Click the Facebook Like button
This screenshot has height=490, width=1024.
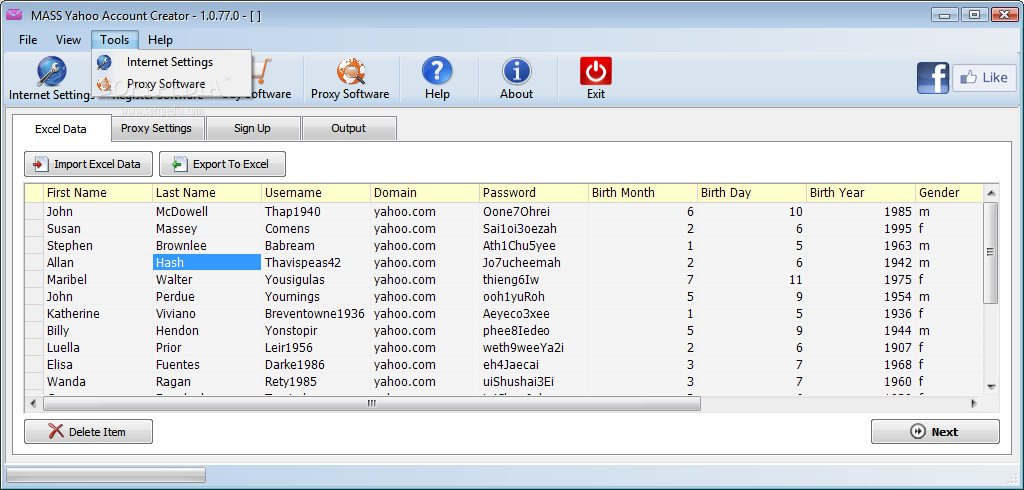click(x=984, y=78)
